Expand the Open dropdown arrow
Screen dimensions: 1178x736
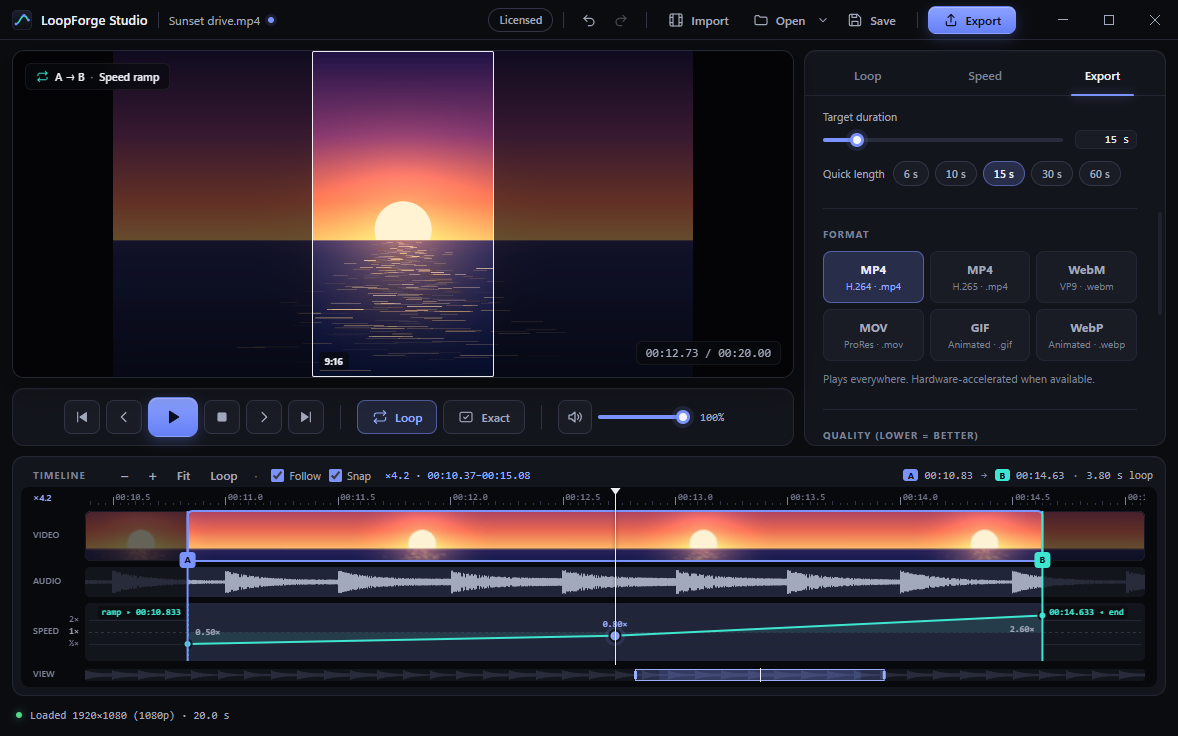pyautogui.click(x=823, y=20)
